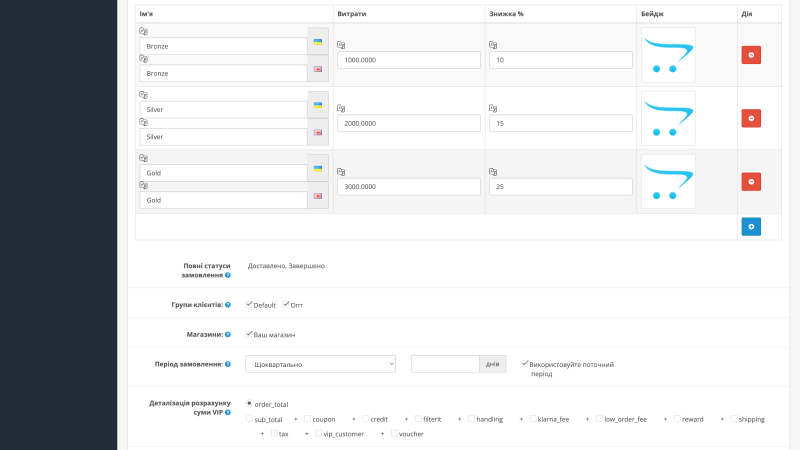Enable the klarna_fee checkbox
The width and height of the screenshot is (800, 450).
point(533,418)
